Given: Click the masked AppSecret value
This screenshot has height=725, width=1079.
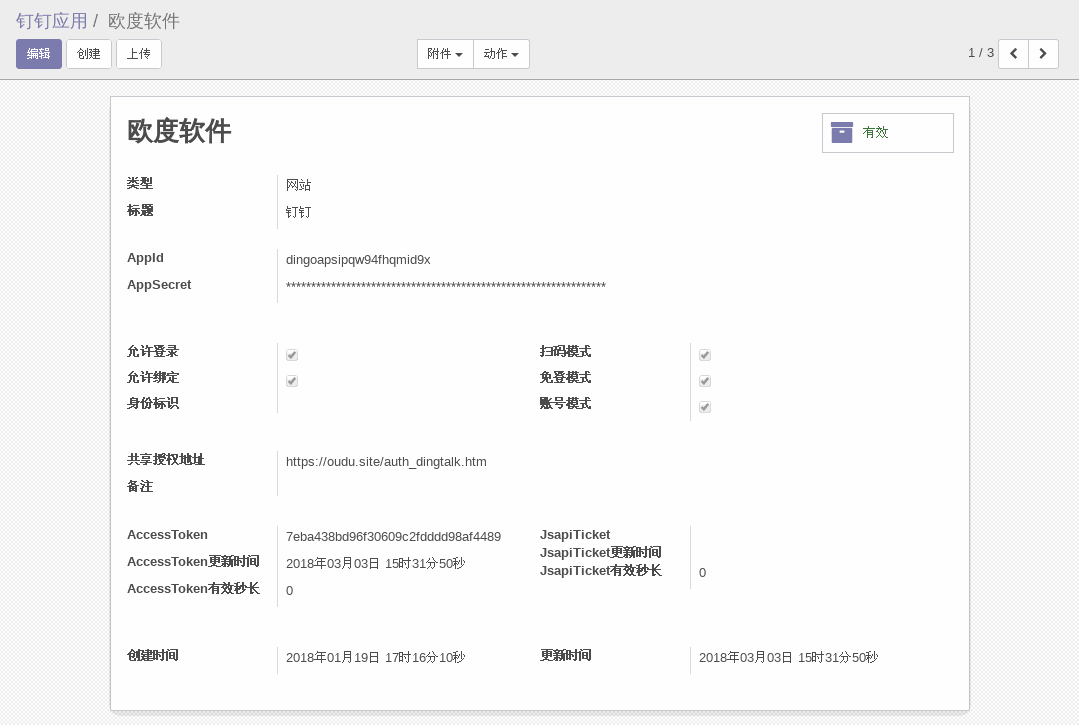Looking at the screenshot, I should (446, 285).
